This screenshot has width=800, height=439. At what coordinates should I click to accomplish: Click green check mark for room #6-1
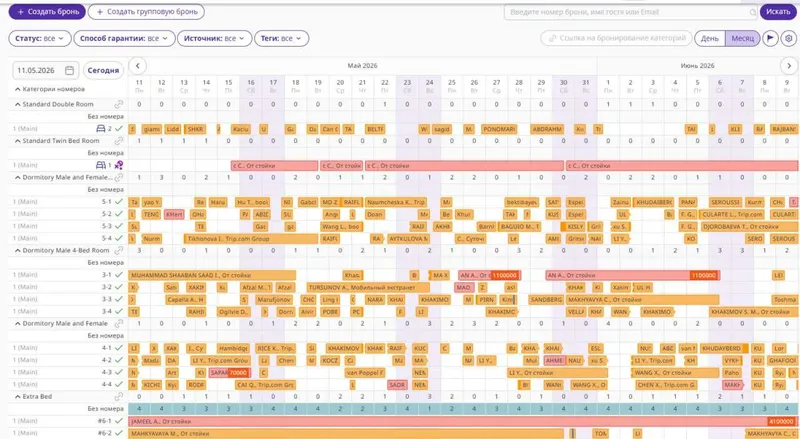click(119, 421)
